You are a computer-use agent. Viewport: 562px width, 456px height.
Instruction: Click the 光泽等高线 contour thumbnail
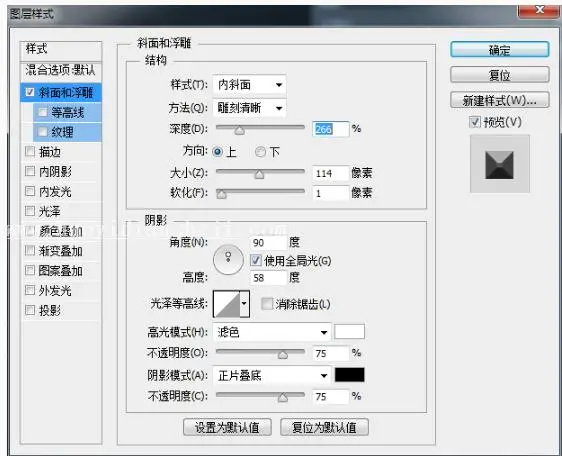coord(227,304)
